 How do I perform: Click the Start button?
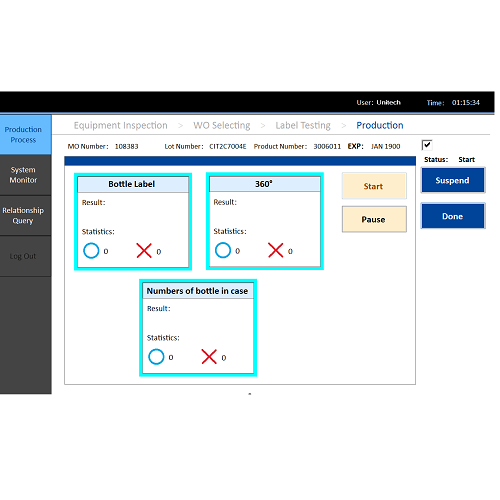coord(374,186)
